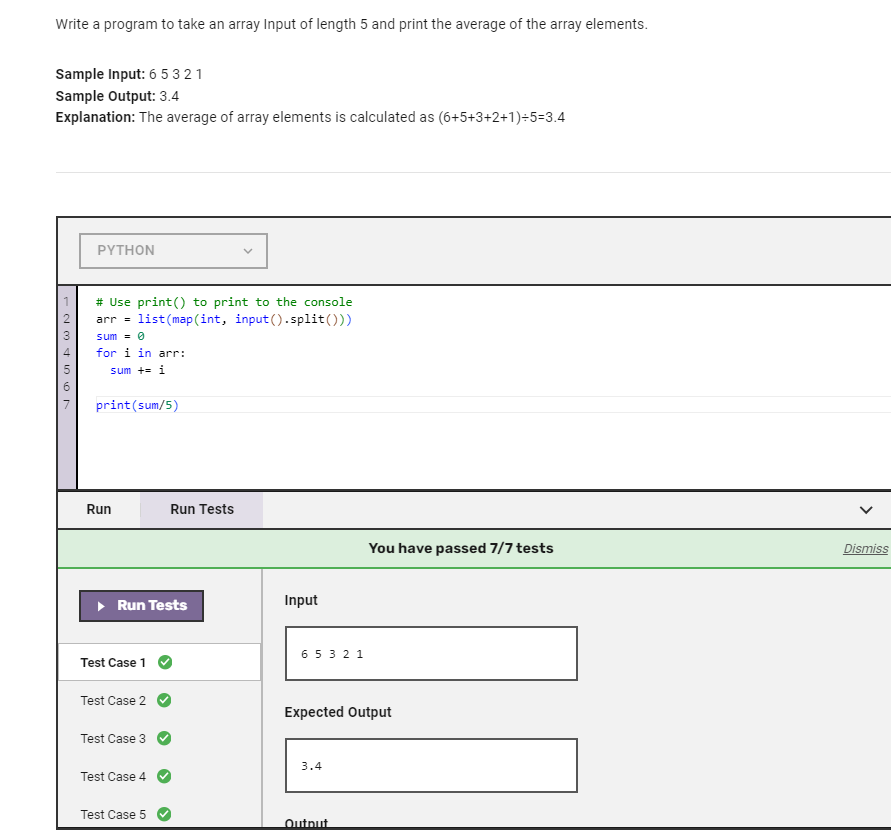Click line number 7 in gutter
Screen dimensions: 891x838
pos(66,405)
